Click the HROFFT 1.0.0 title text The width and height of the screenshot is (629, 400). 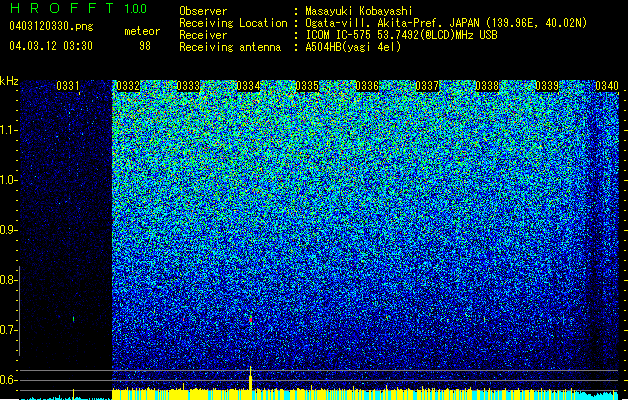[x=78, y=8]
